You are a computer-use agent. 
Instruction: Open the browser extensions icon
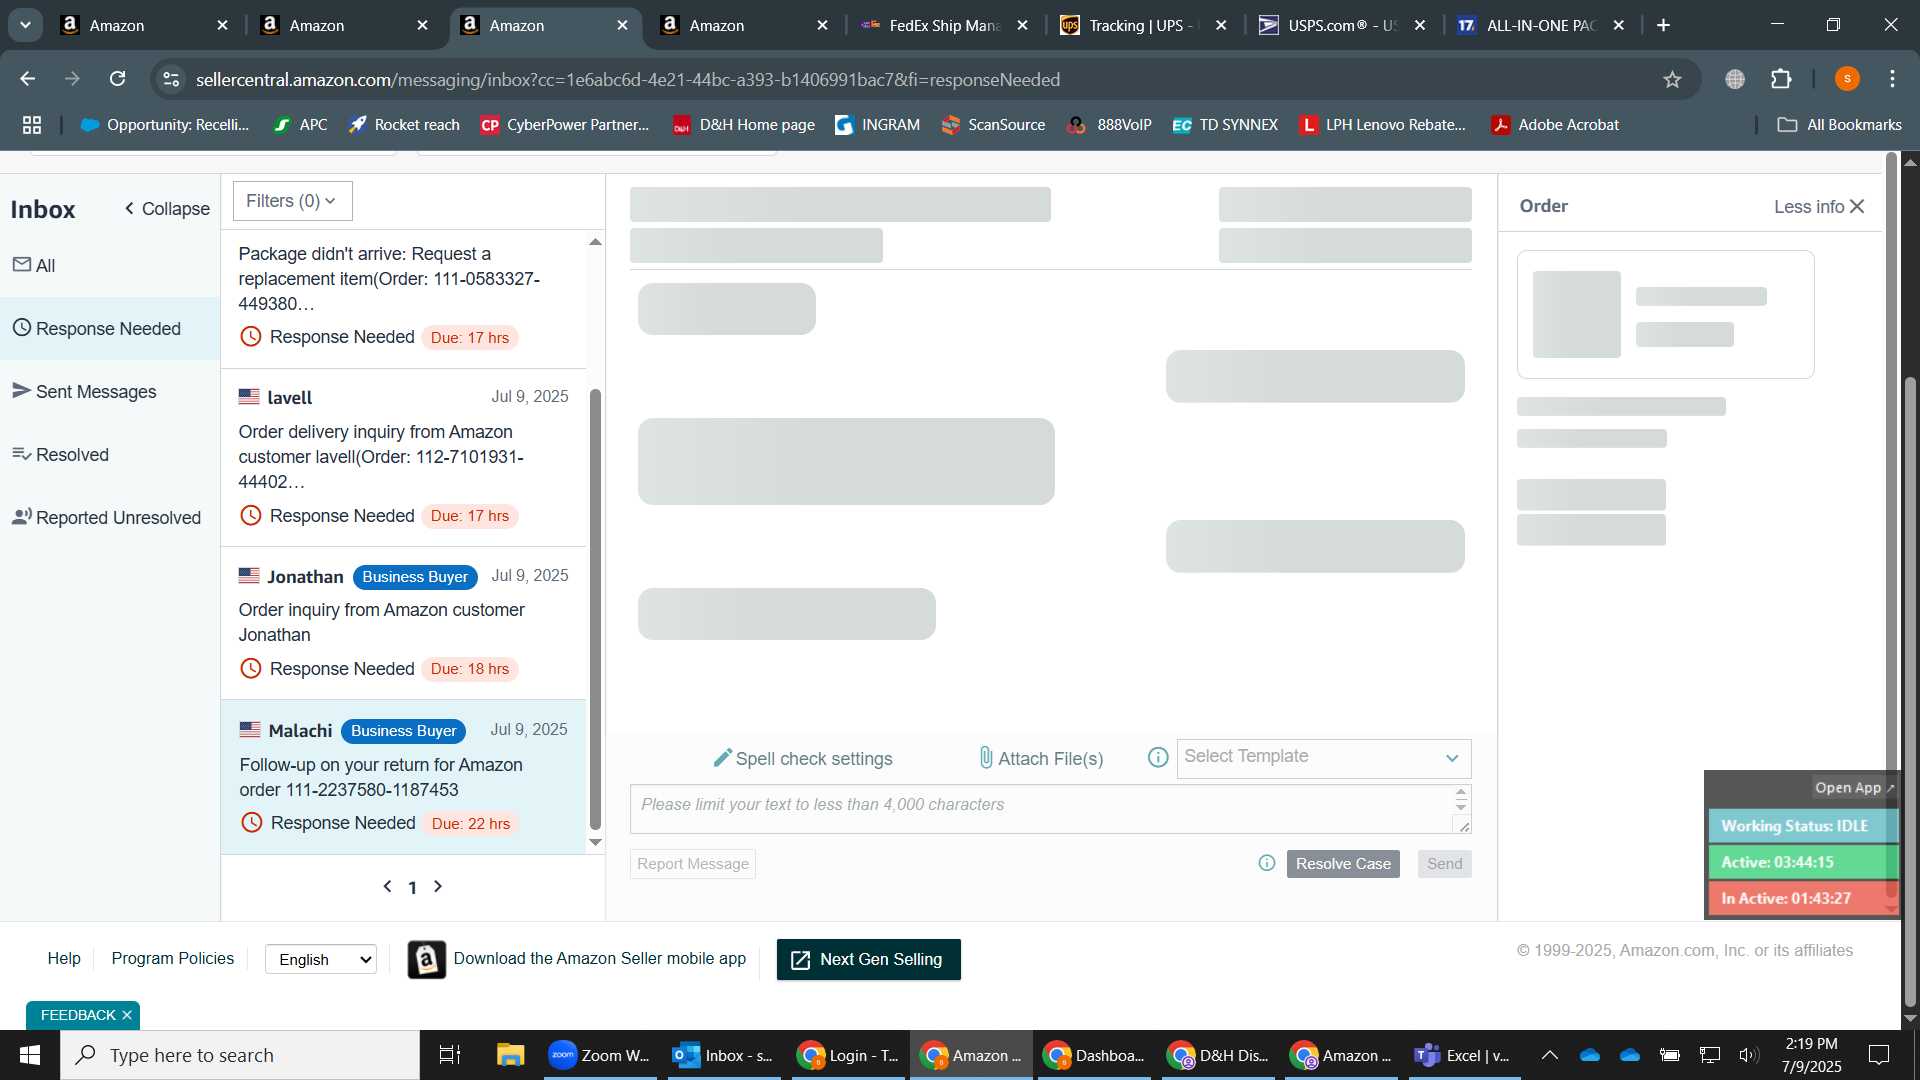[1781, 79]
